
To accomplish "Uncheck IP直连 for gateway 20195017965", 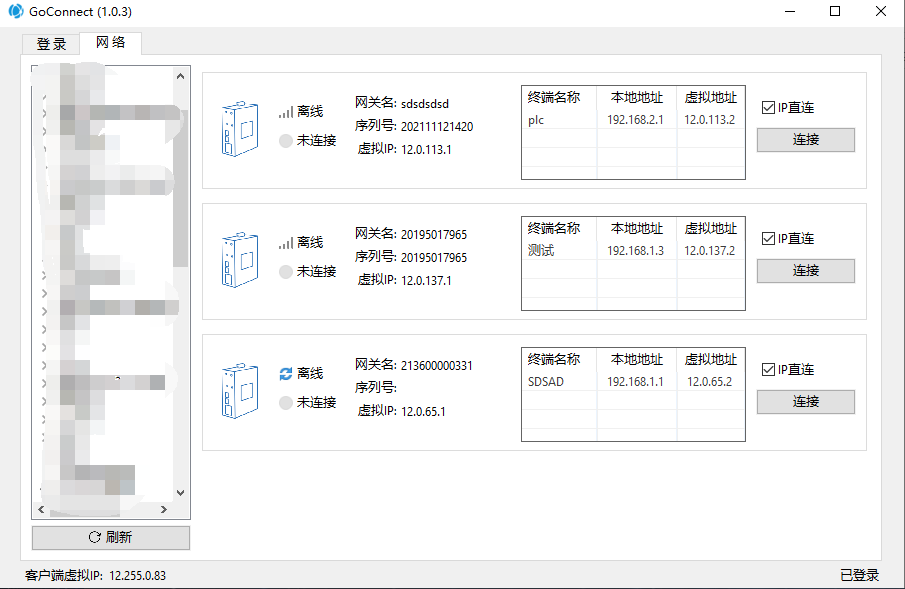I will pyautogui.click(x=768, y=239).
